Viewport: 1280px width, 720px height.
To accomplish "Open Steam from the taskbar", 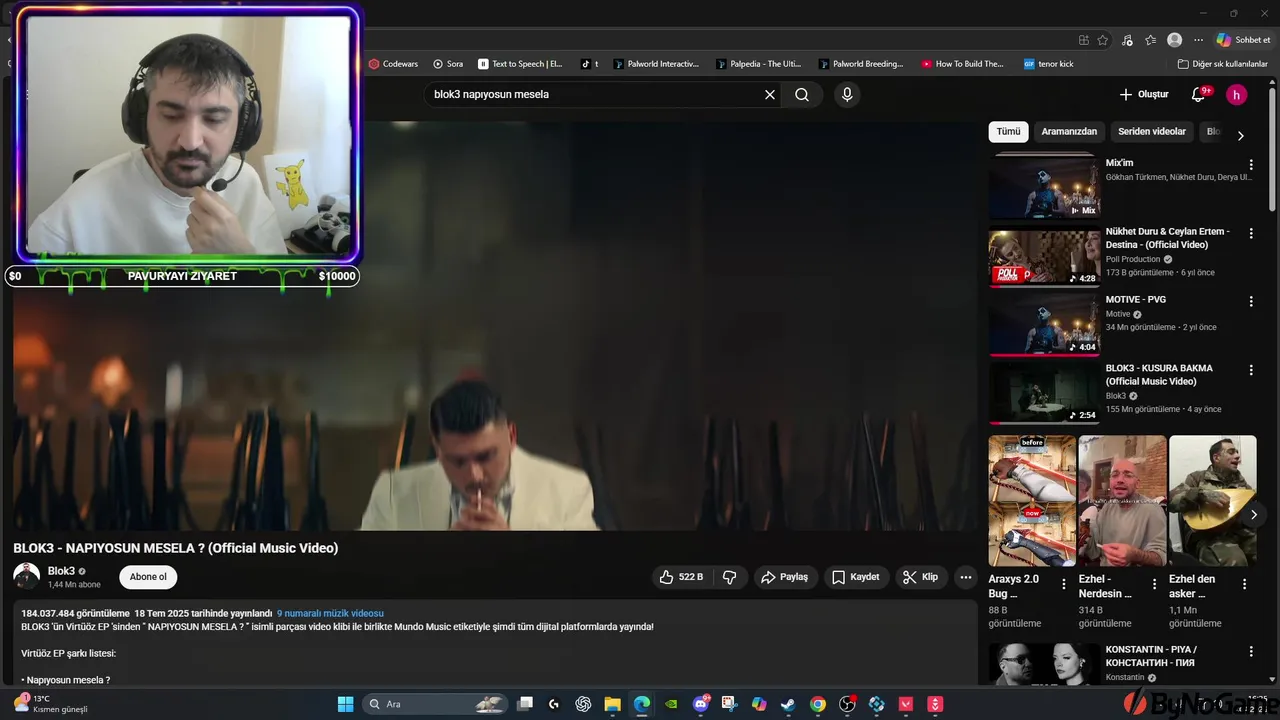I will pyautogui.click(x=788, y=704).
